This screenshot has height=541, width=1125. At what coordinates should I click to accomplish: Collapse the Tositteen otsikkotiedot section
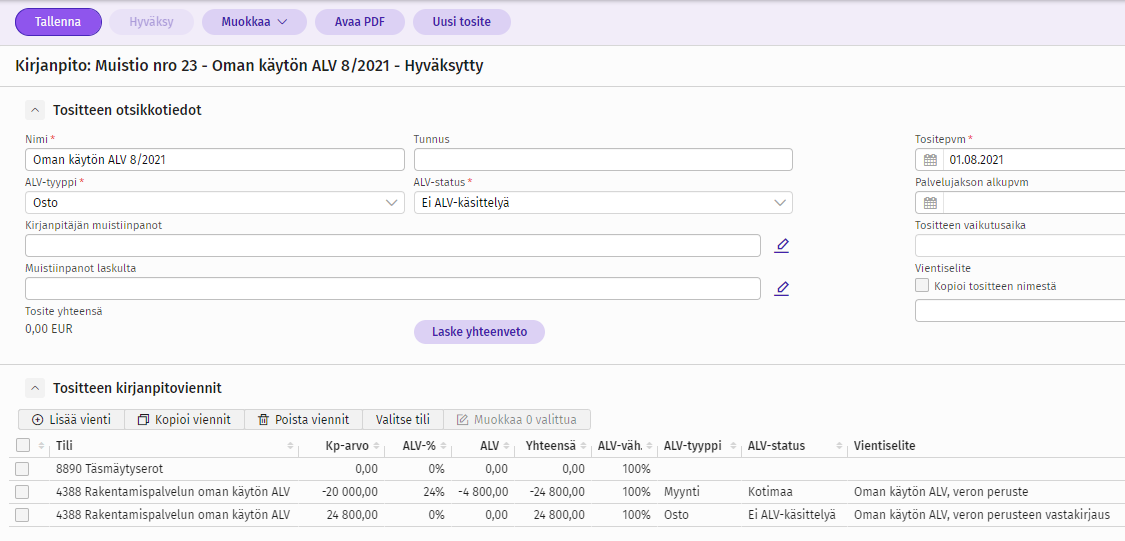(35, 110)
